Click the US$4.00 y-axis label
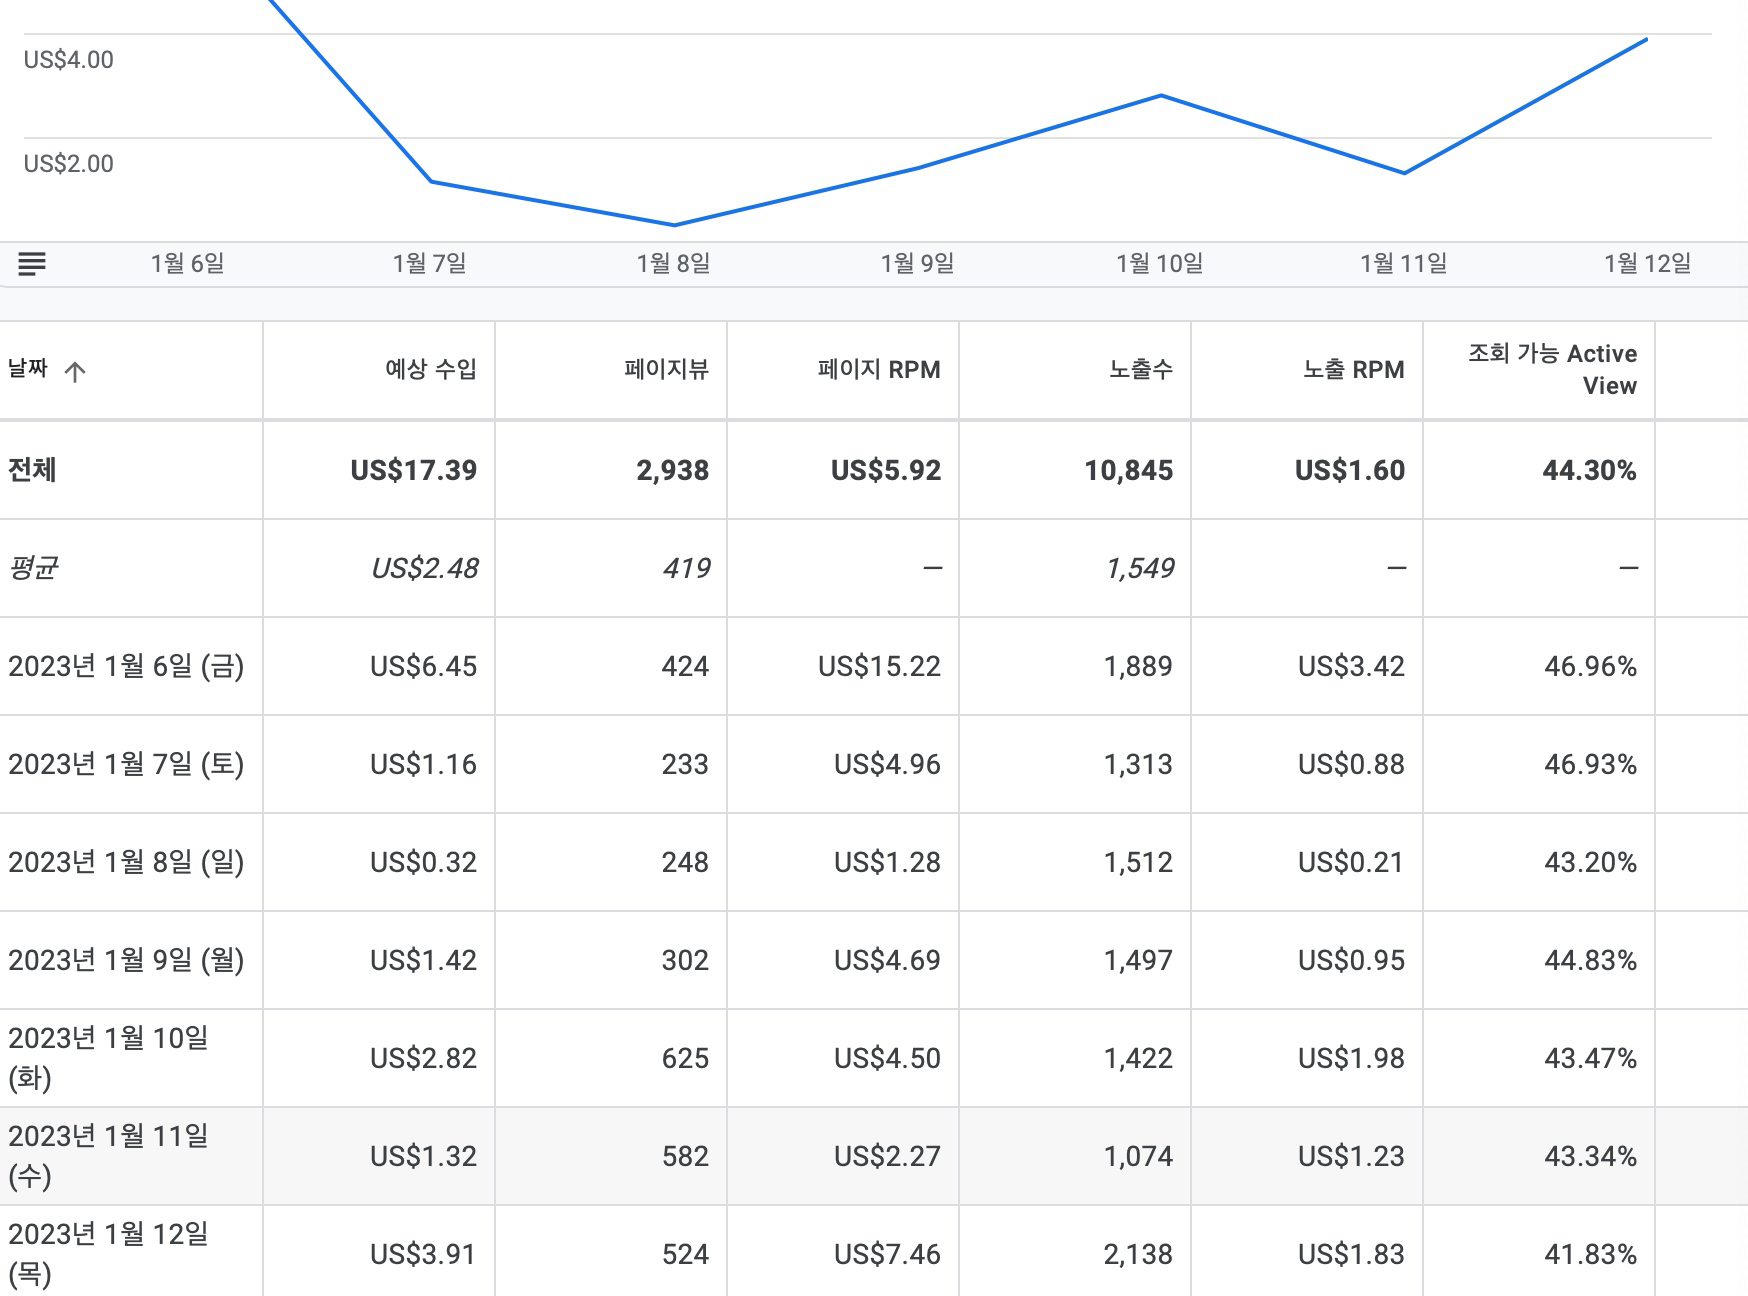Screen dimensions: 1748x1296 tap(69, 60)
